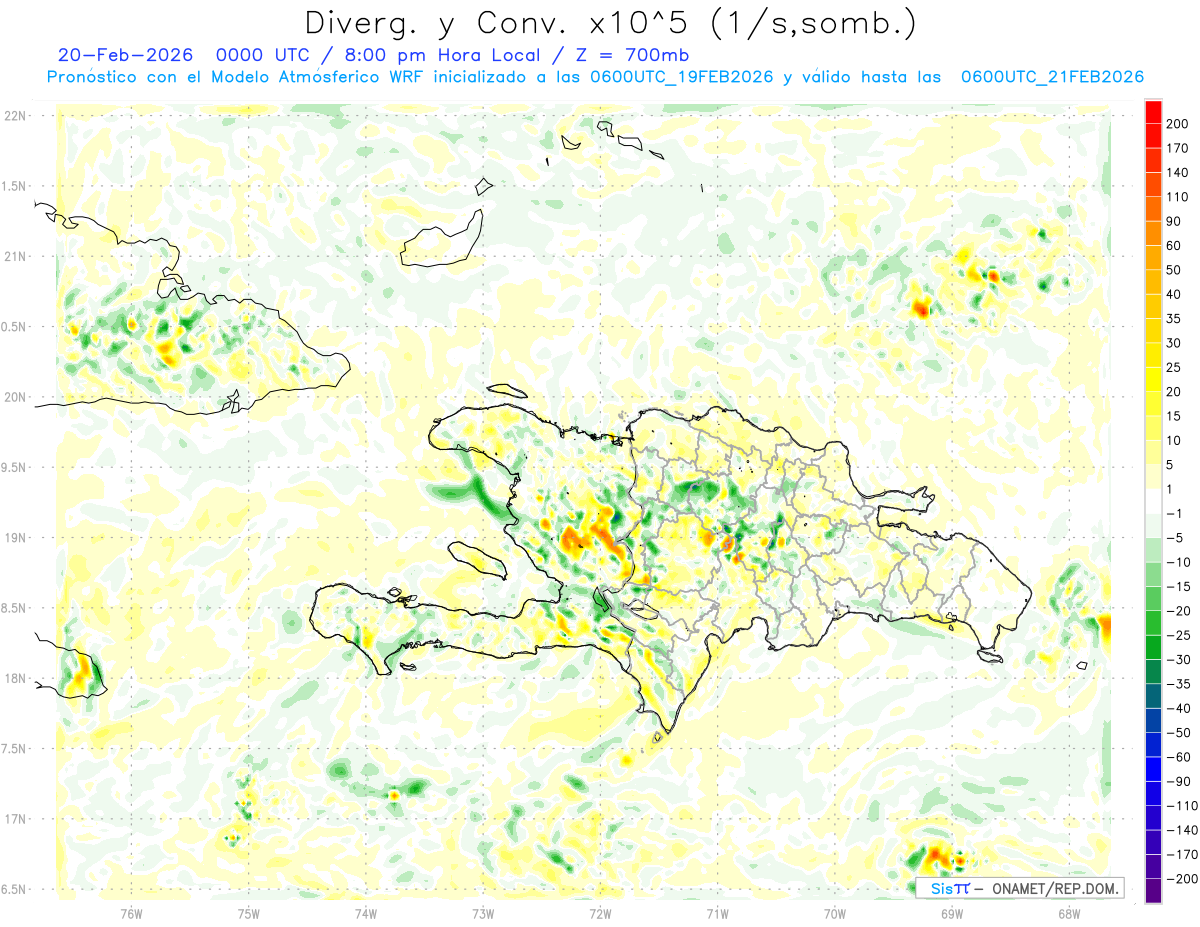Click the '6.5N' latitude label
The image size is (1200, 927).
pos(14,889)
